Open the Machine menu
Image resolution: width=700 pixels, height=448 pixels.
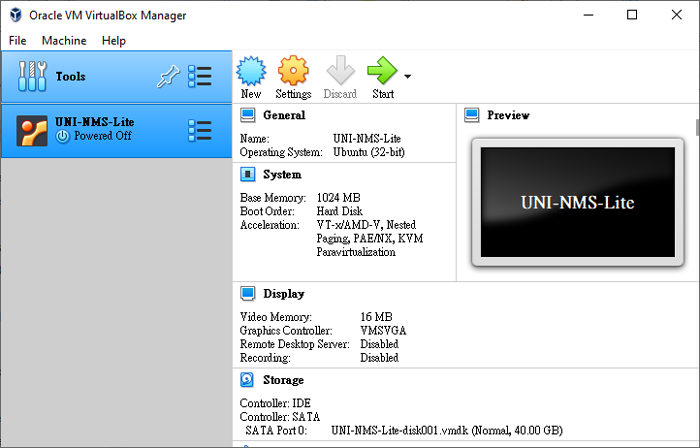pyautogui.click(x=64, y=41)
